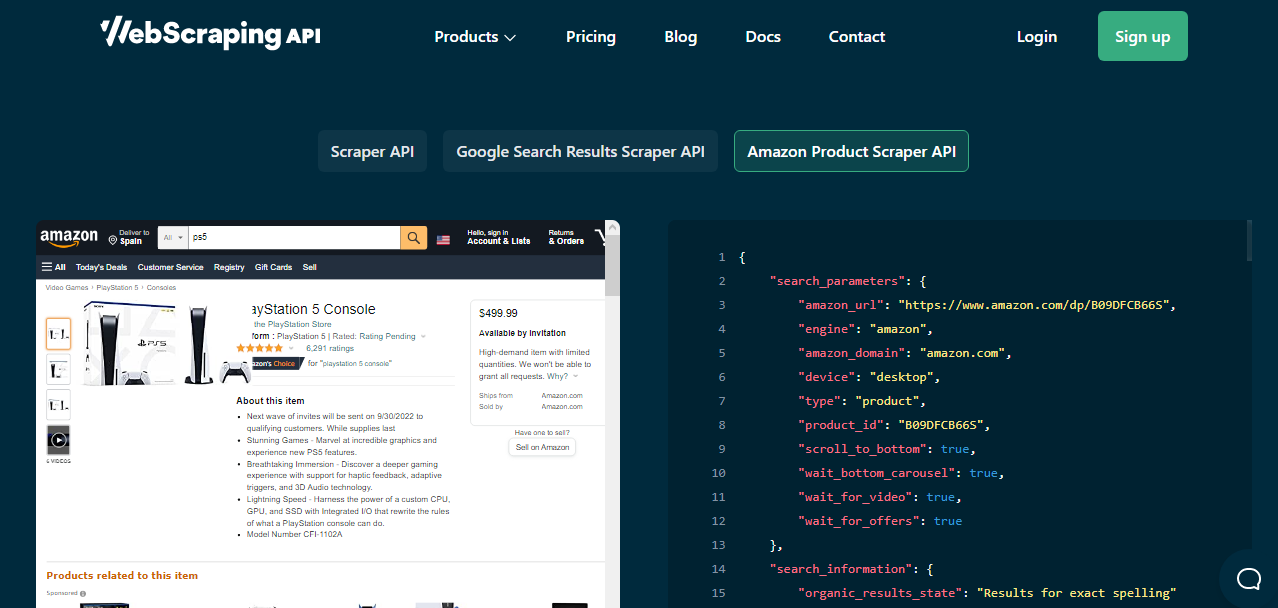Play the 6 VIDEOS thumbnail icon
The image size is (1278, 608).
pos(57,439)
